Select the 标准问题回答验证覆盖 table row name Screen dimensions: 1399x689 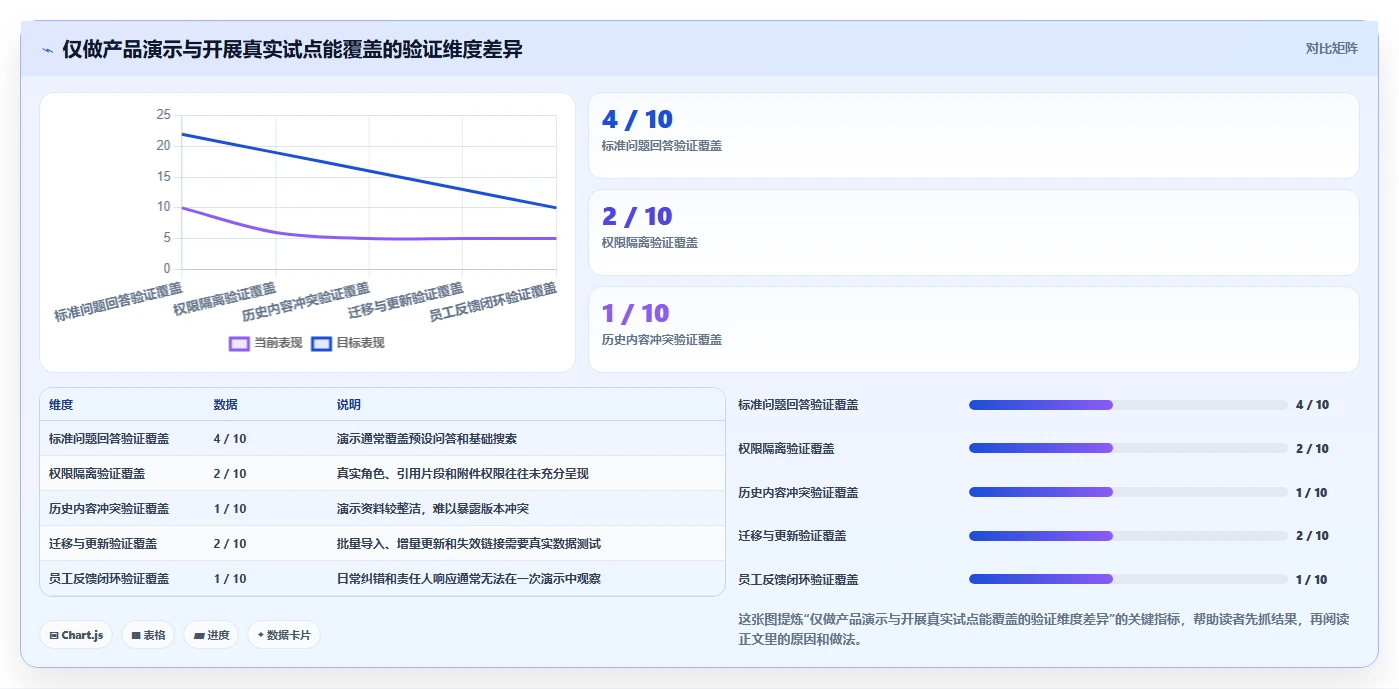pos(109,439)
